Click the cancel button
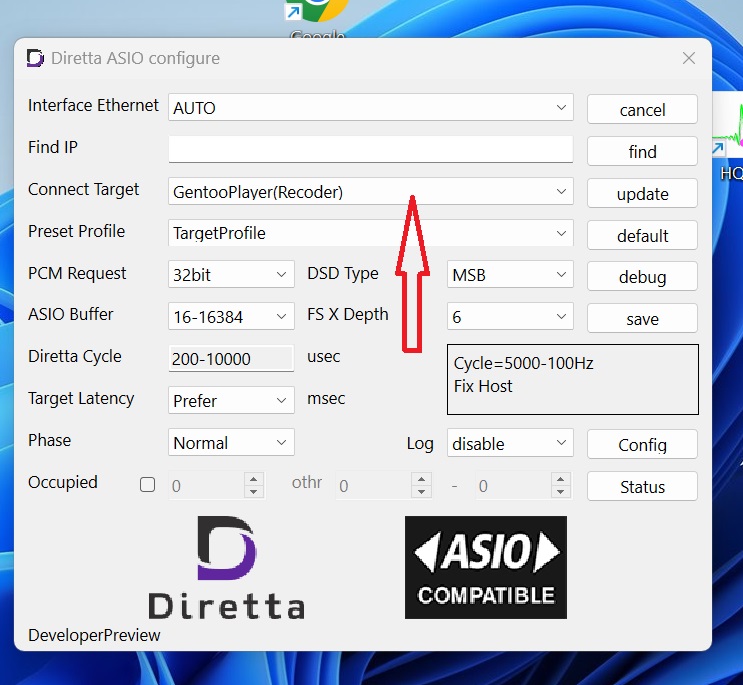The height and width of the screenshot is (685, 743). [x=642, y=109]
